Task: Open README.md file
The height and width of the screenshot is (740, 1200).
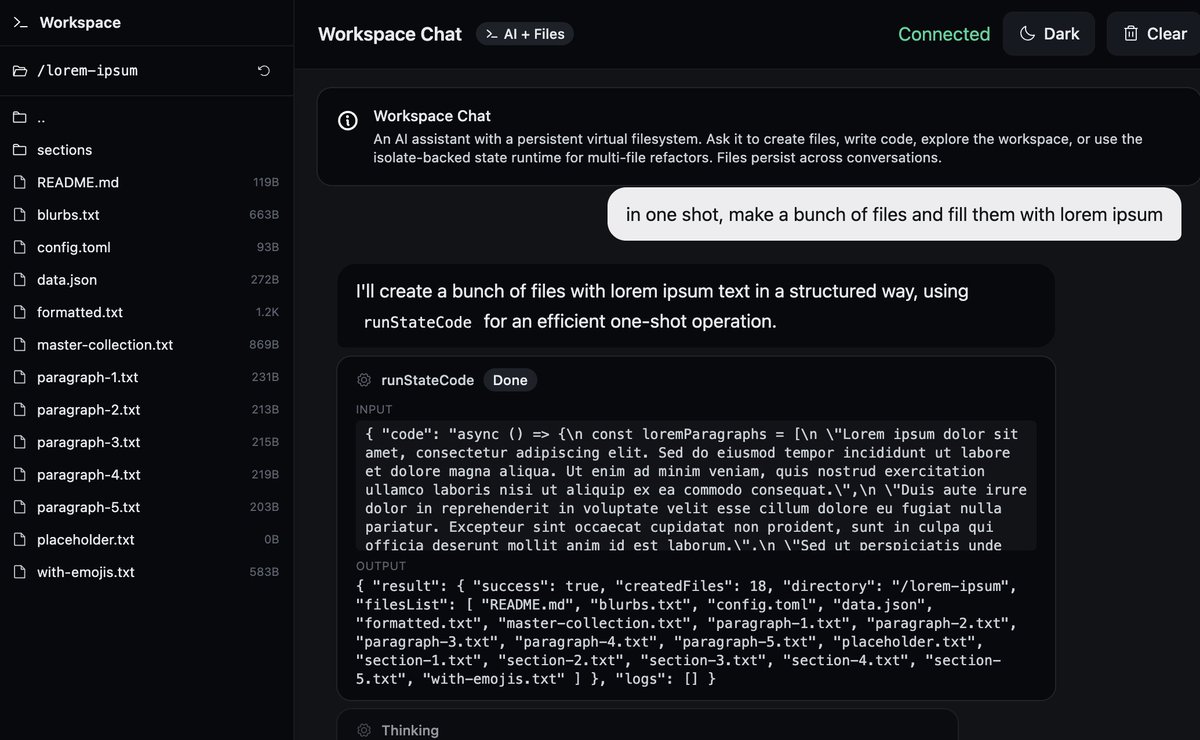Action: pyautogui.click(x=146, y=183)
